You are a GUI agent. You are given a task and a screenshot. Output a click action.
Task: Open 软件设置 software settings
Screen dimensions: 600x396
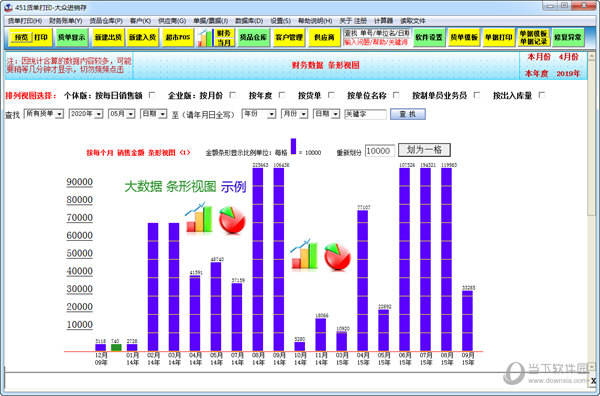click(429, 37)
